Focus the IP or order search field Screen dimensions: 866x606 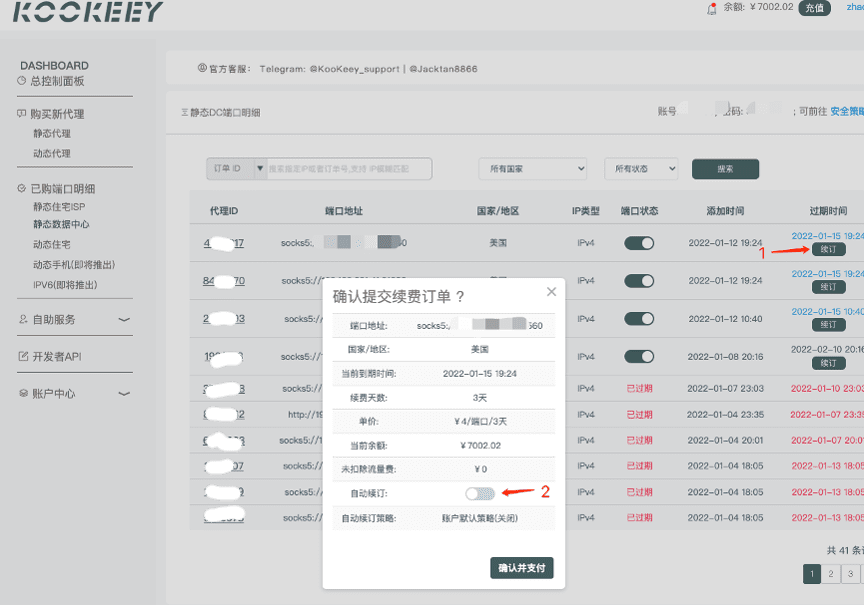coord(349,168)
